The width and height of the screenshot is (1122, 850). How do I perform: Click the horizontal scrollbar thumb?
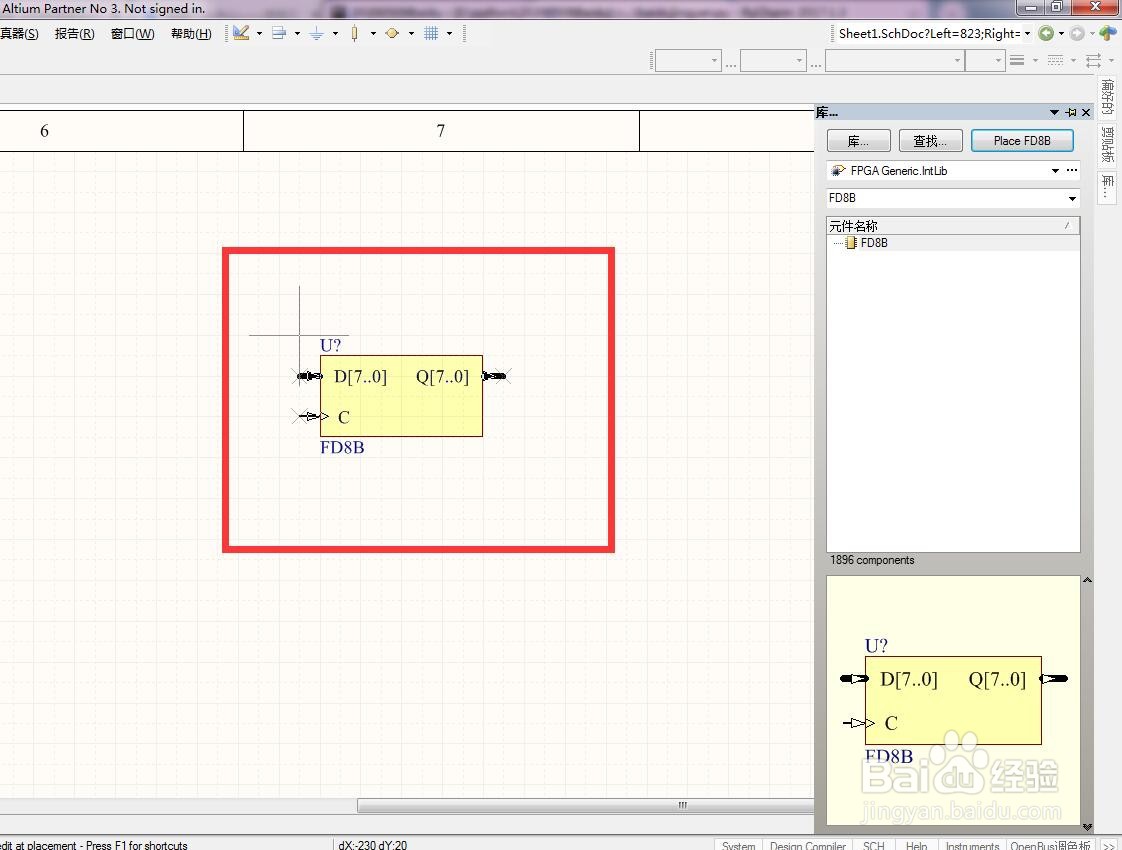pyautogui.click(x=585, y=806)
